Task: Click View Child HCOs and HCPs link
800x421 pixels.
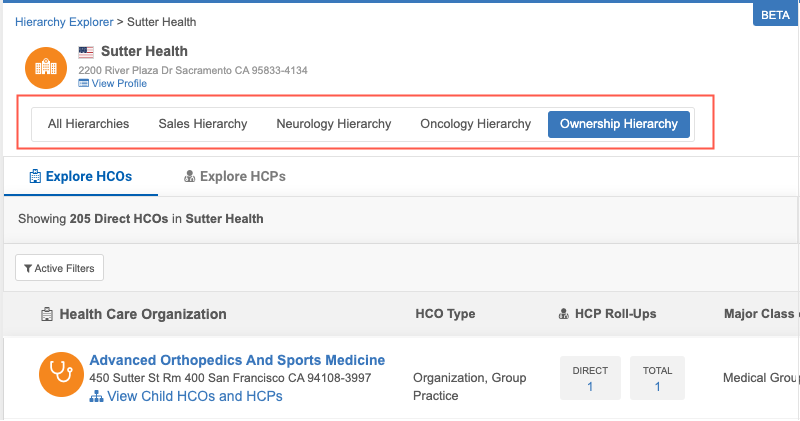Action: point(194,397)
